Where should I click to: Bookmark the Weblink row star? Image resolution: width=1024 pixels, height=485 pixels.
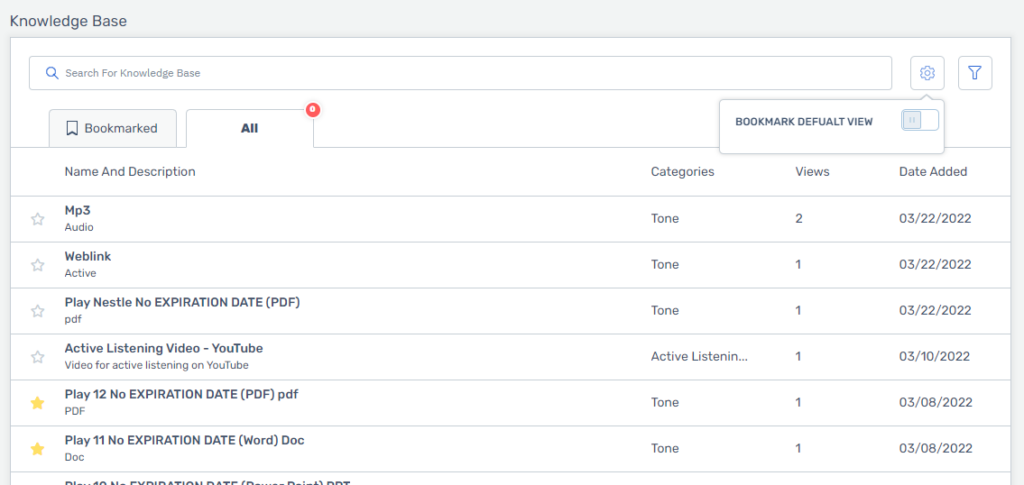click(38, 265)
